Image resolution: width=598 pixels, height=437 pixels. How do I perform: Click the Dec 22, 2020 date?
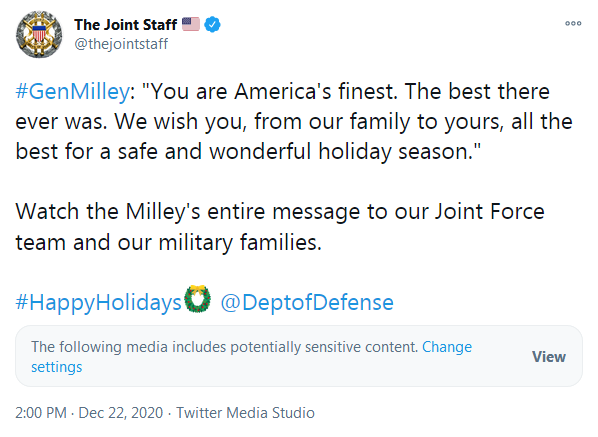point(121,413)
